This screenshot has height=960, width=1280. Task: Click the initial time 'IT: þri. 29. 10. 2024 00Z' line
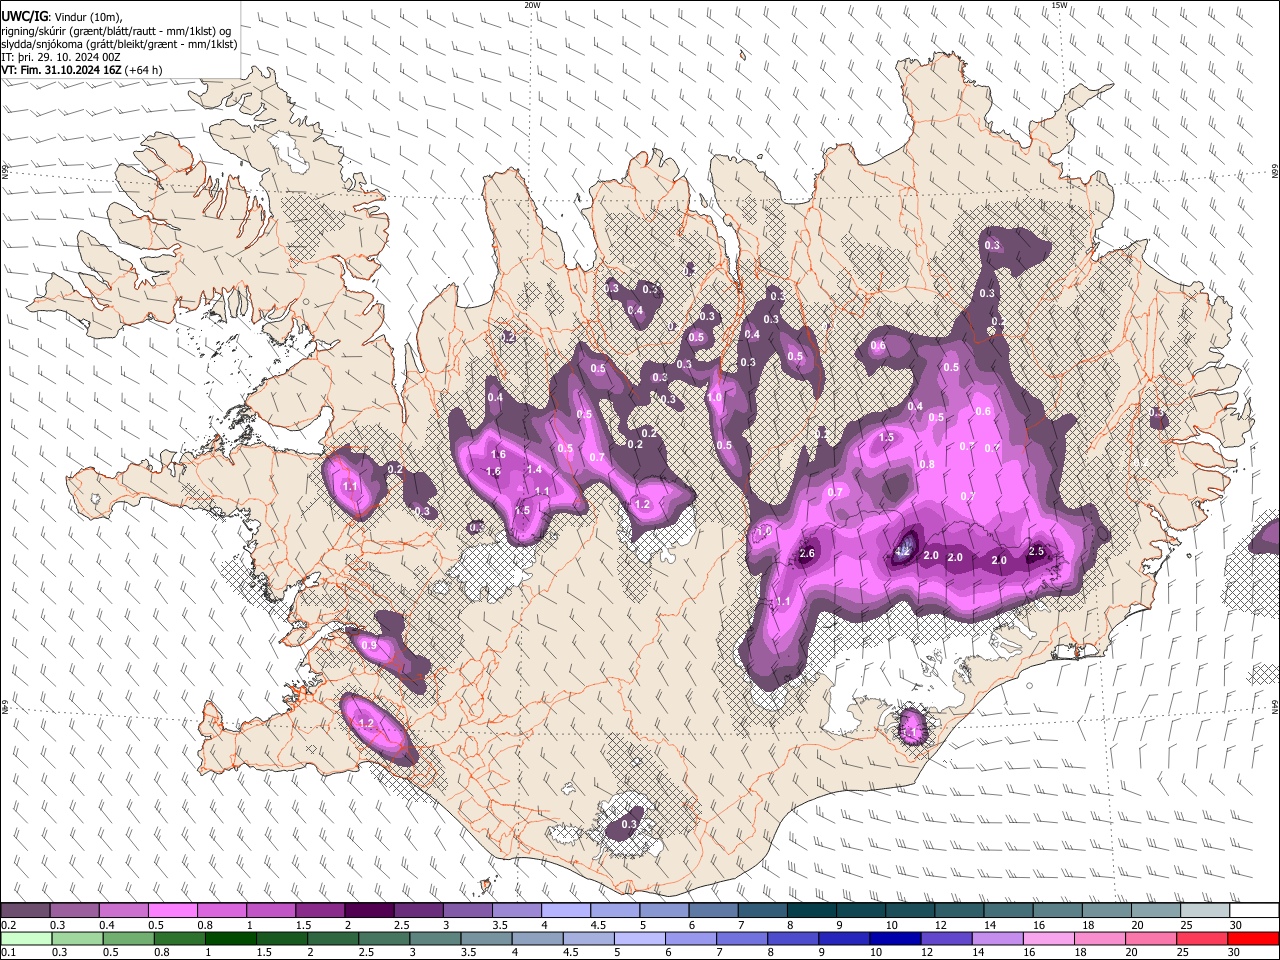[60, 57]
